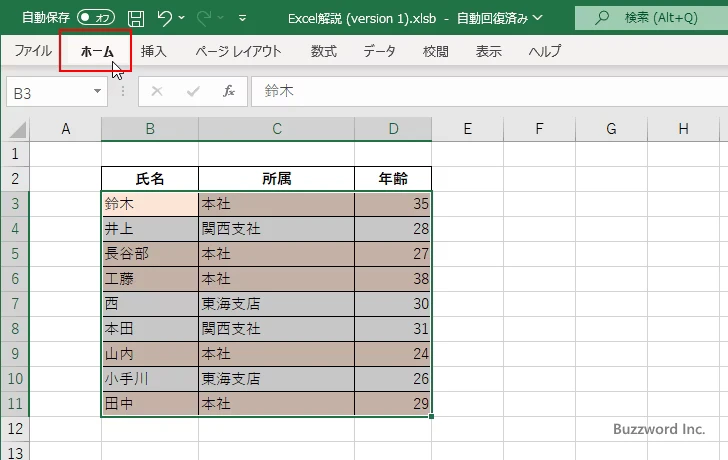Screen dimensions: 728x460
Task: Click the greyed Redo arrow icon
Action: coord(203,18)
